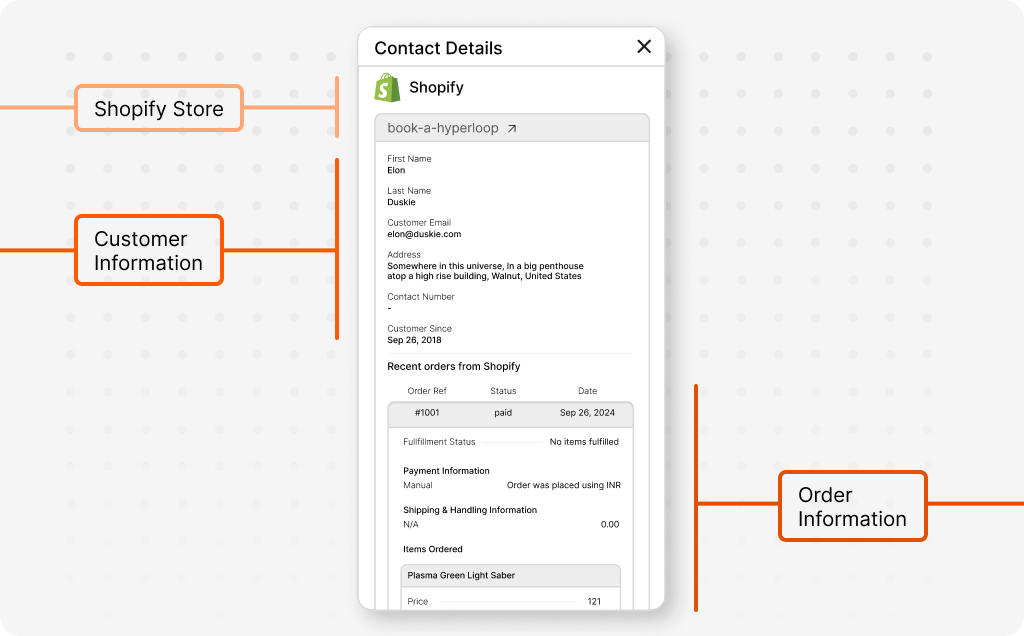Collapse the Plasma Green Light Saber item

point(511,575)
